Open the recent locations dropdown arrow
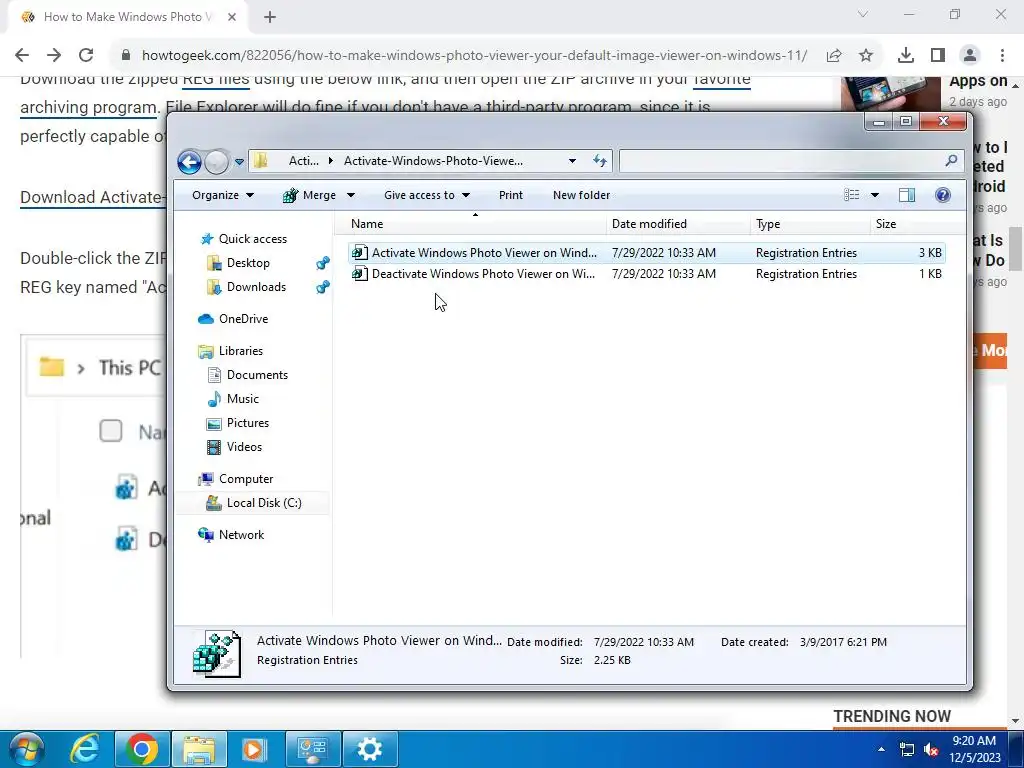 pyautogui.click(x=239, y=161)
